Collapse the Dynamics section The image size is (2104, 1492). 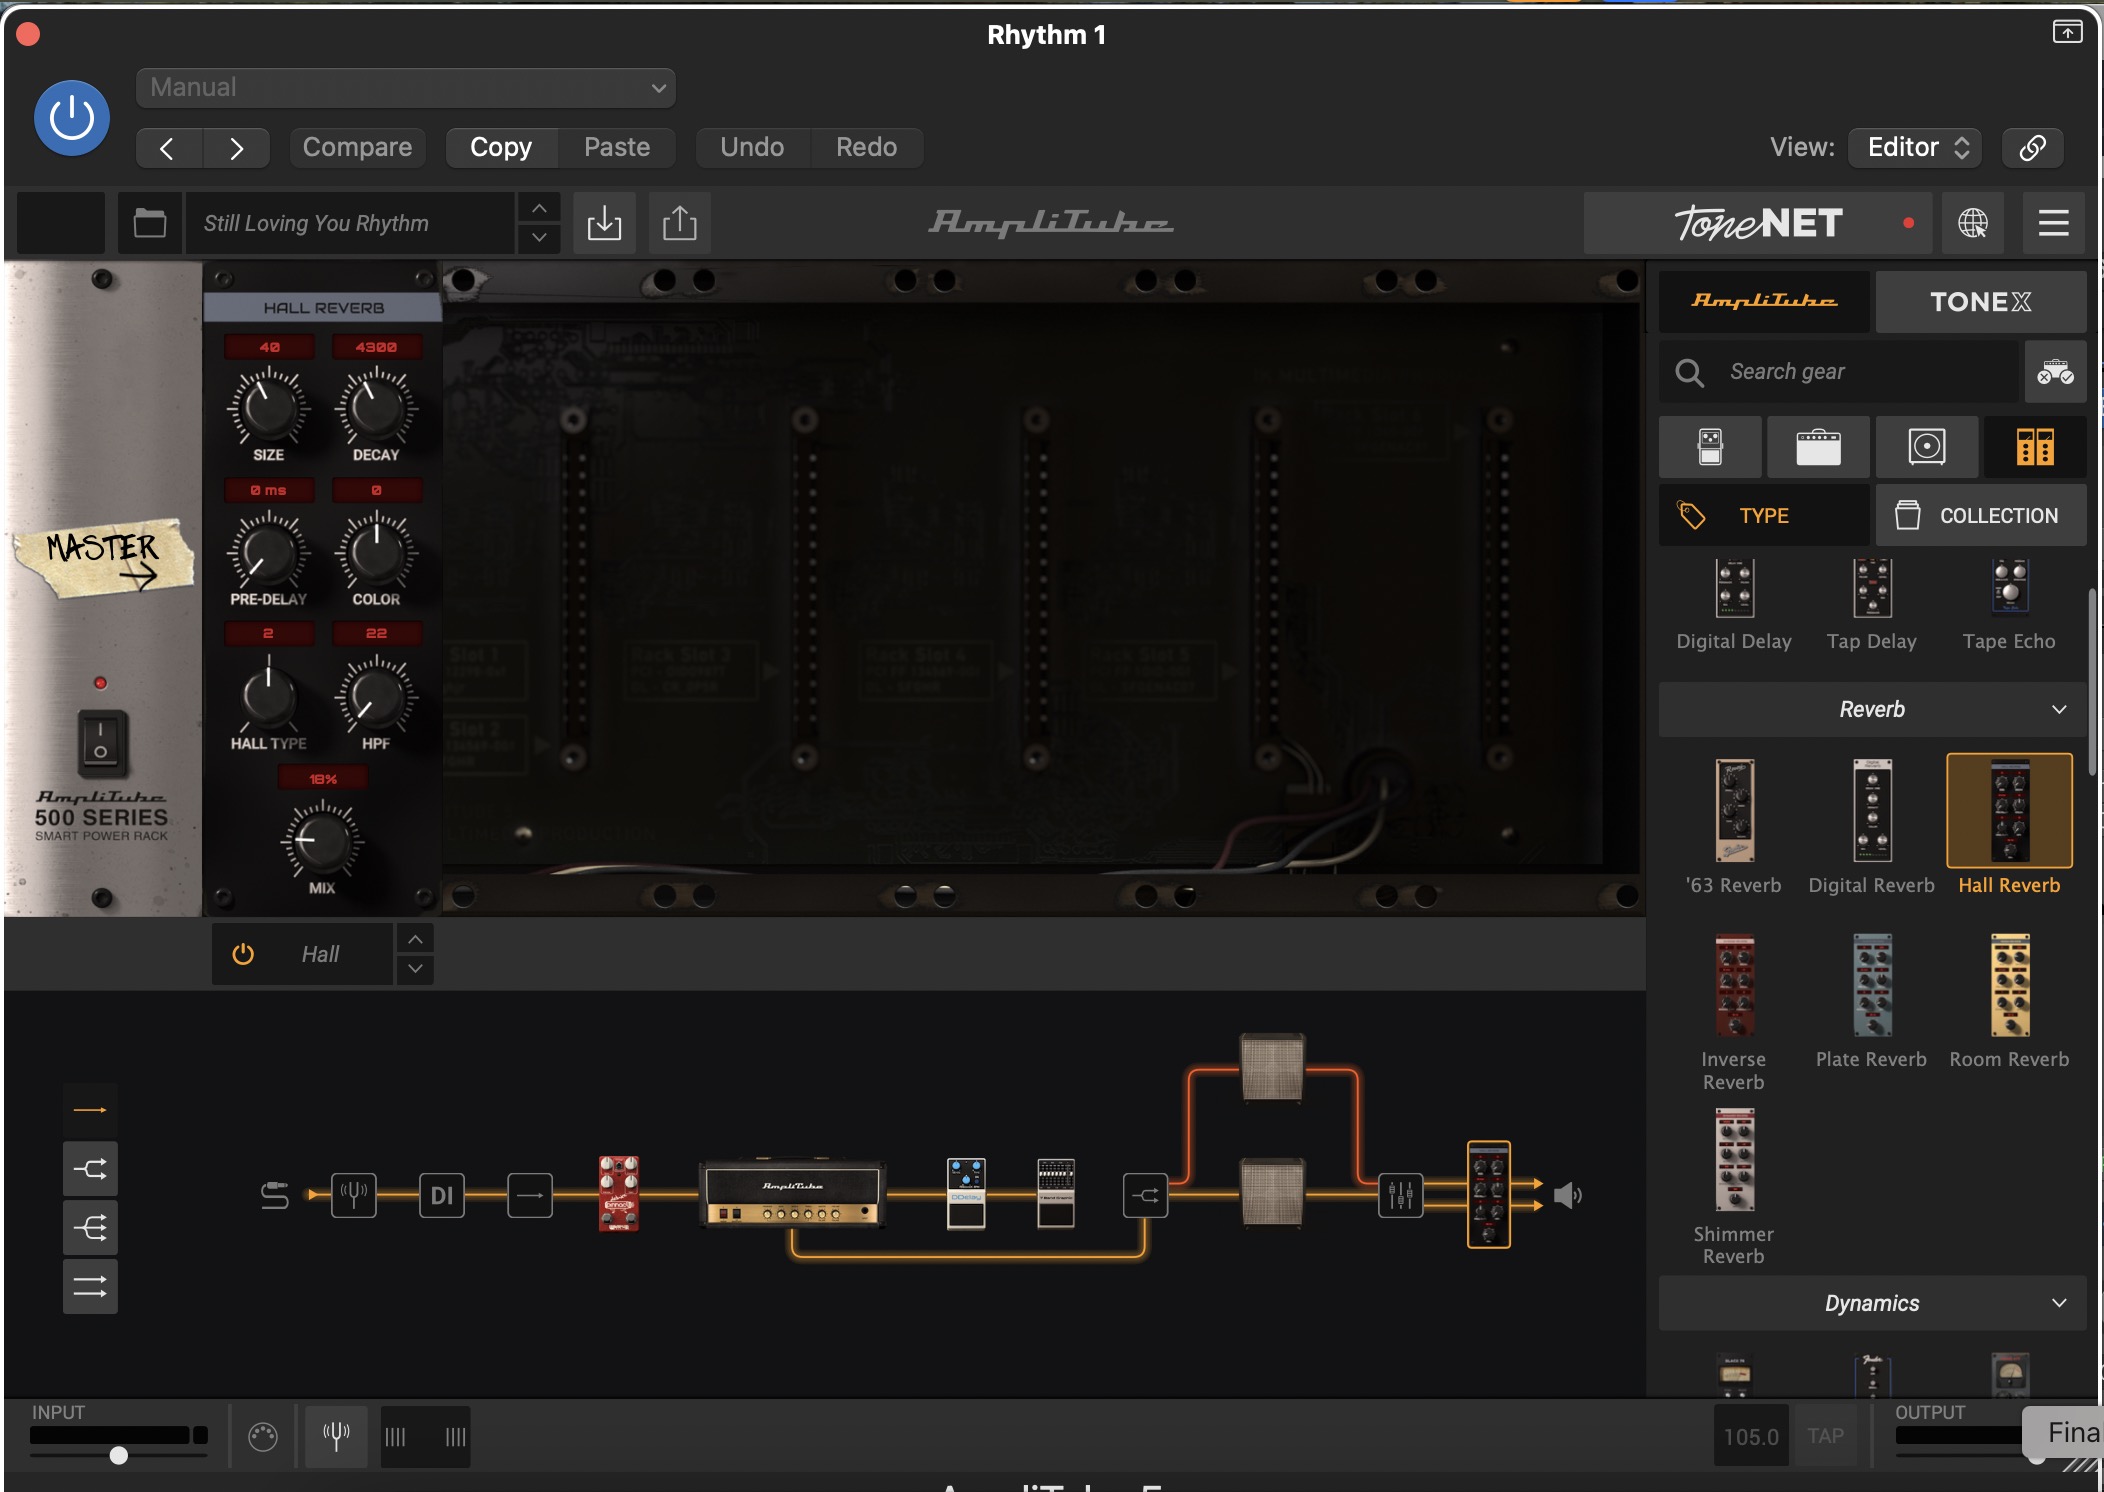[x=1872, y=1303]
